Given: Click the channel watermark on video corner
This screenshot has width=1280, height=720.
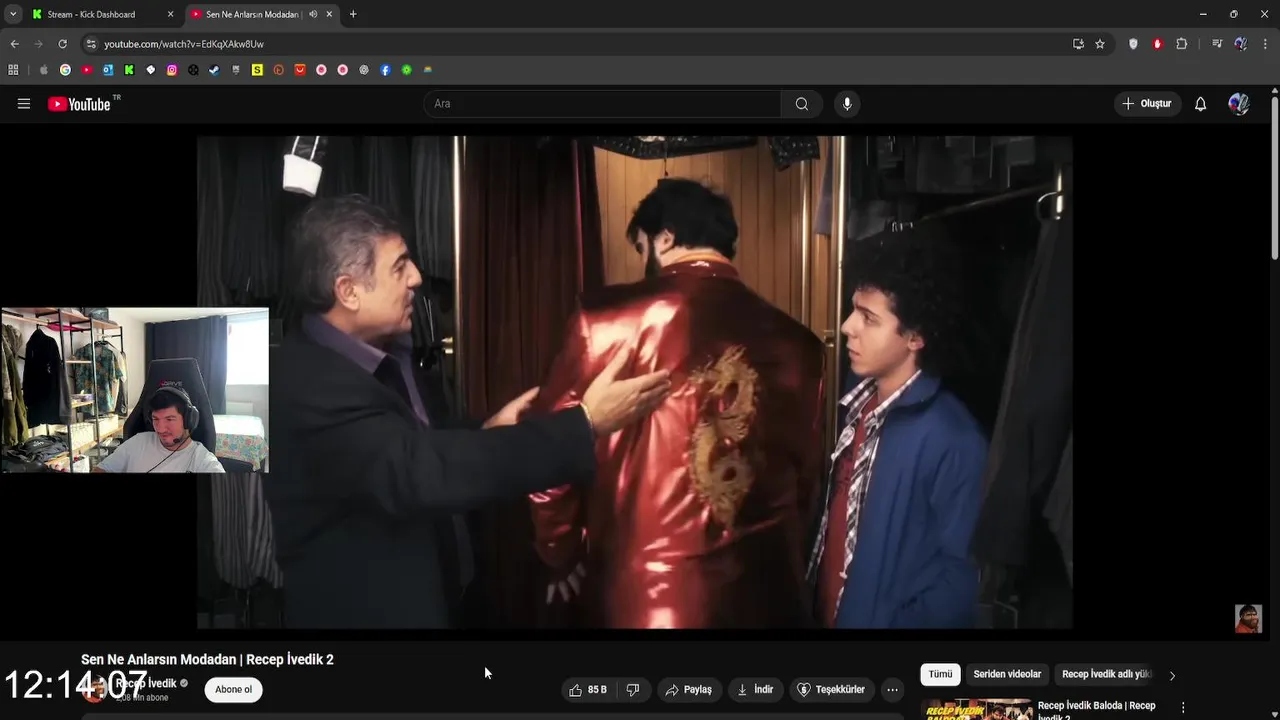Looking at the screenshot, I should click(x=1248, y=618).
